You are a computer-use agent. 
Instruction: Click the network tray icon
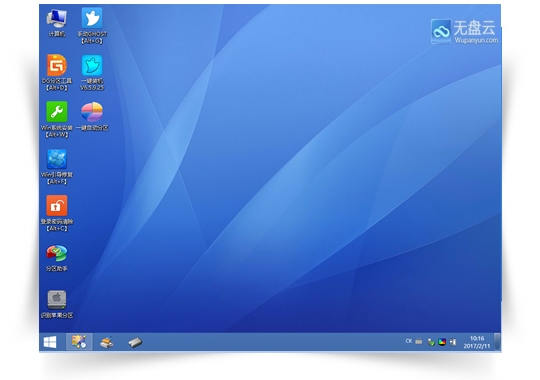point(453,342)
